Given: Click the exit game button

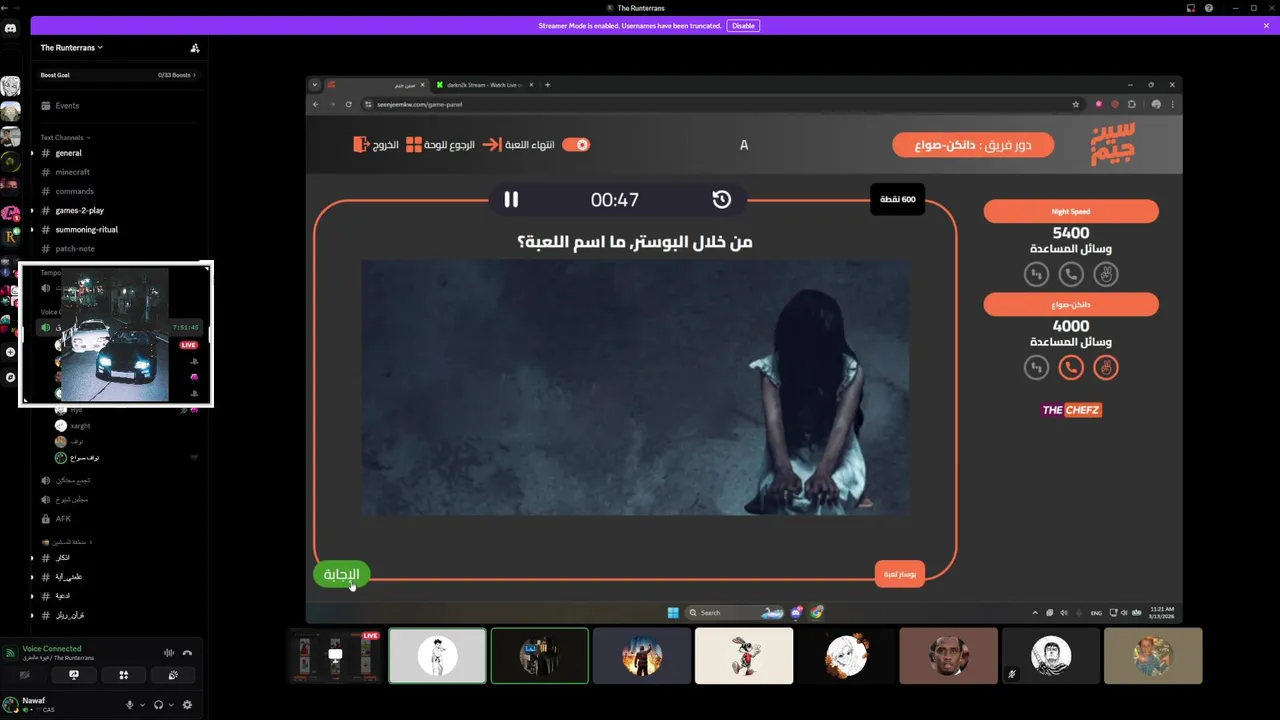Looking at the screenshot, I should tap(376, 145).
